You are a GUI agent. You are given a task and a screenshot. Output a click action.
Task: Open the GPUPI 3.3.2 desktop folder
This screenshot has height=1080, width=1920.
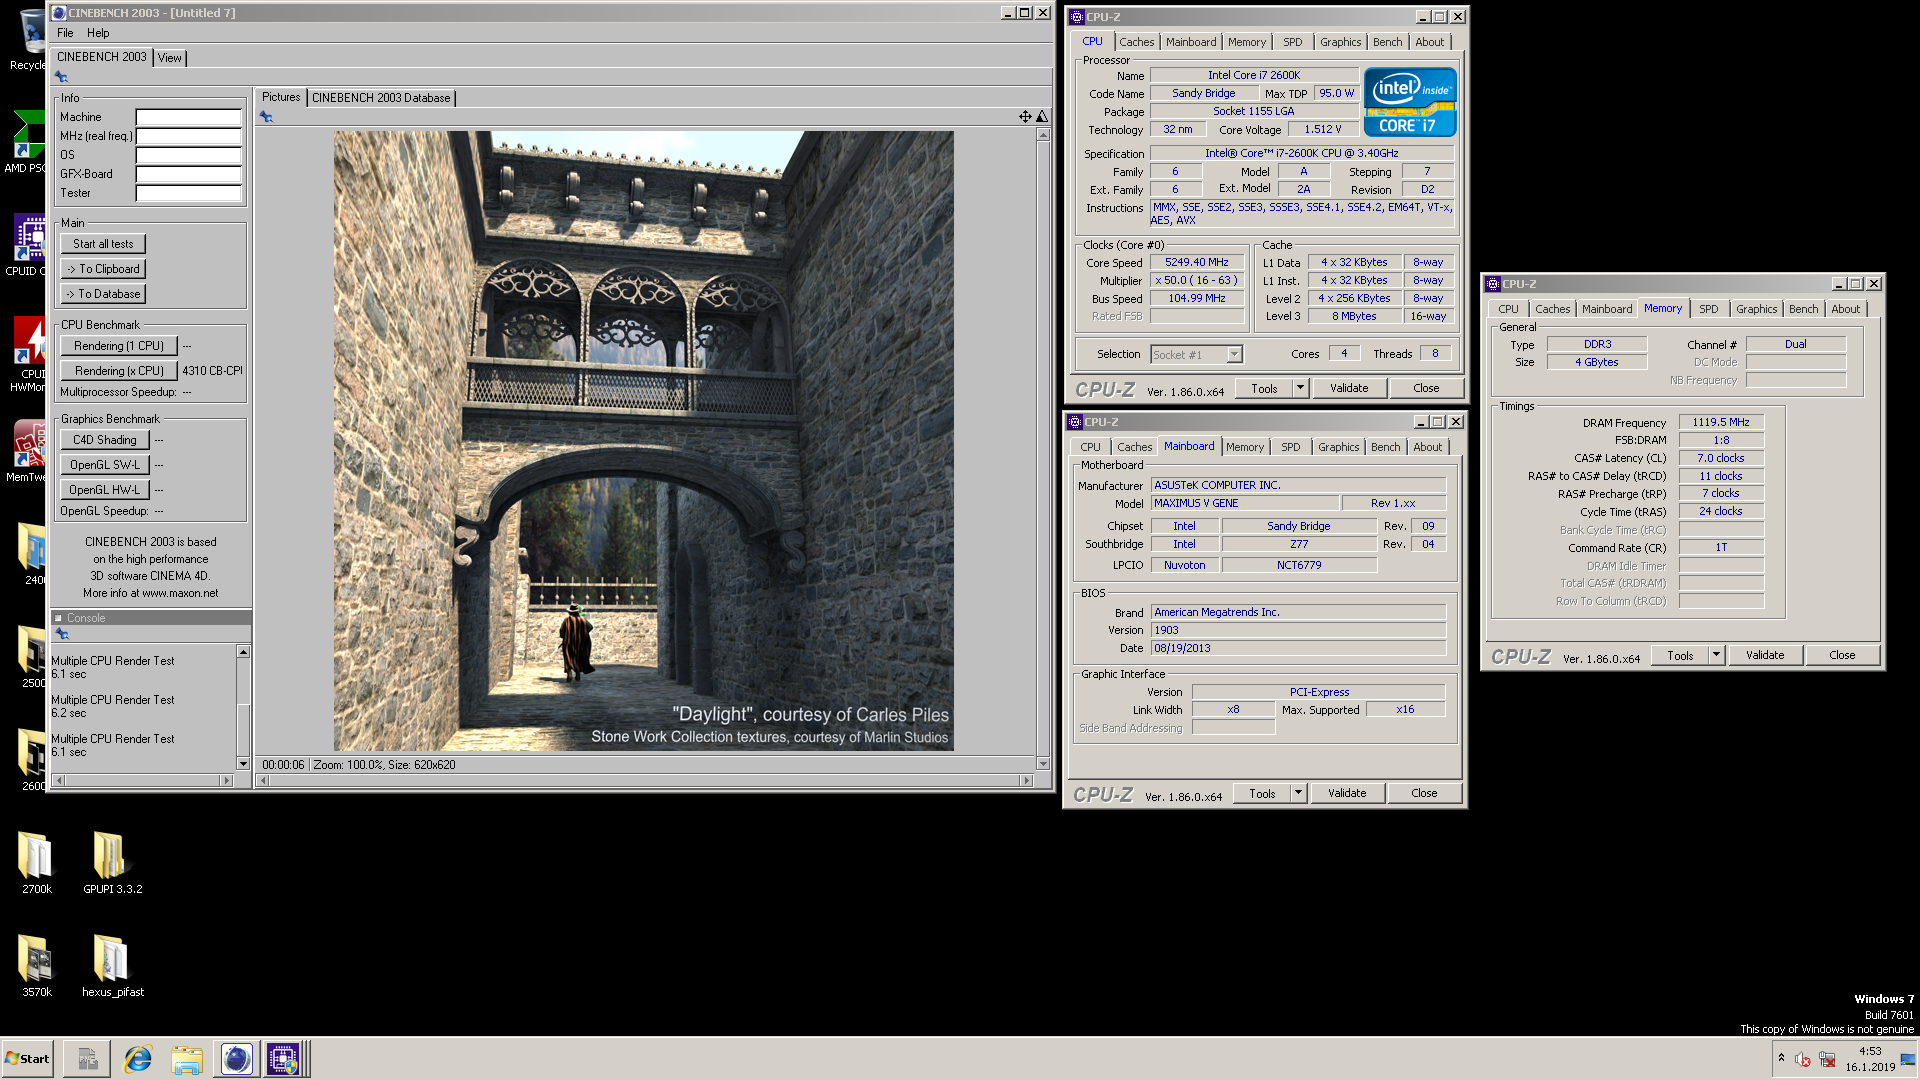pos(111,862)
